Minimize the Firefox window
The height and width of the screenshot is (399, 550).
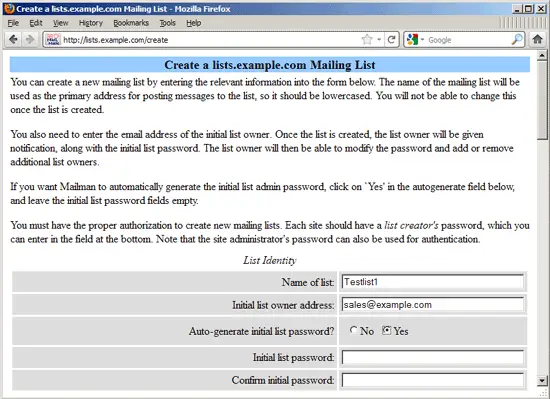tap(516, 9)
